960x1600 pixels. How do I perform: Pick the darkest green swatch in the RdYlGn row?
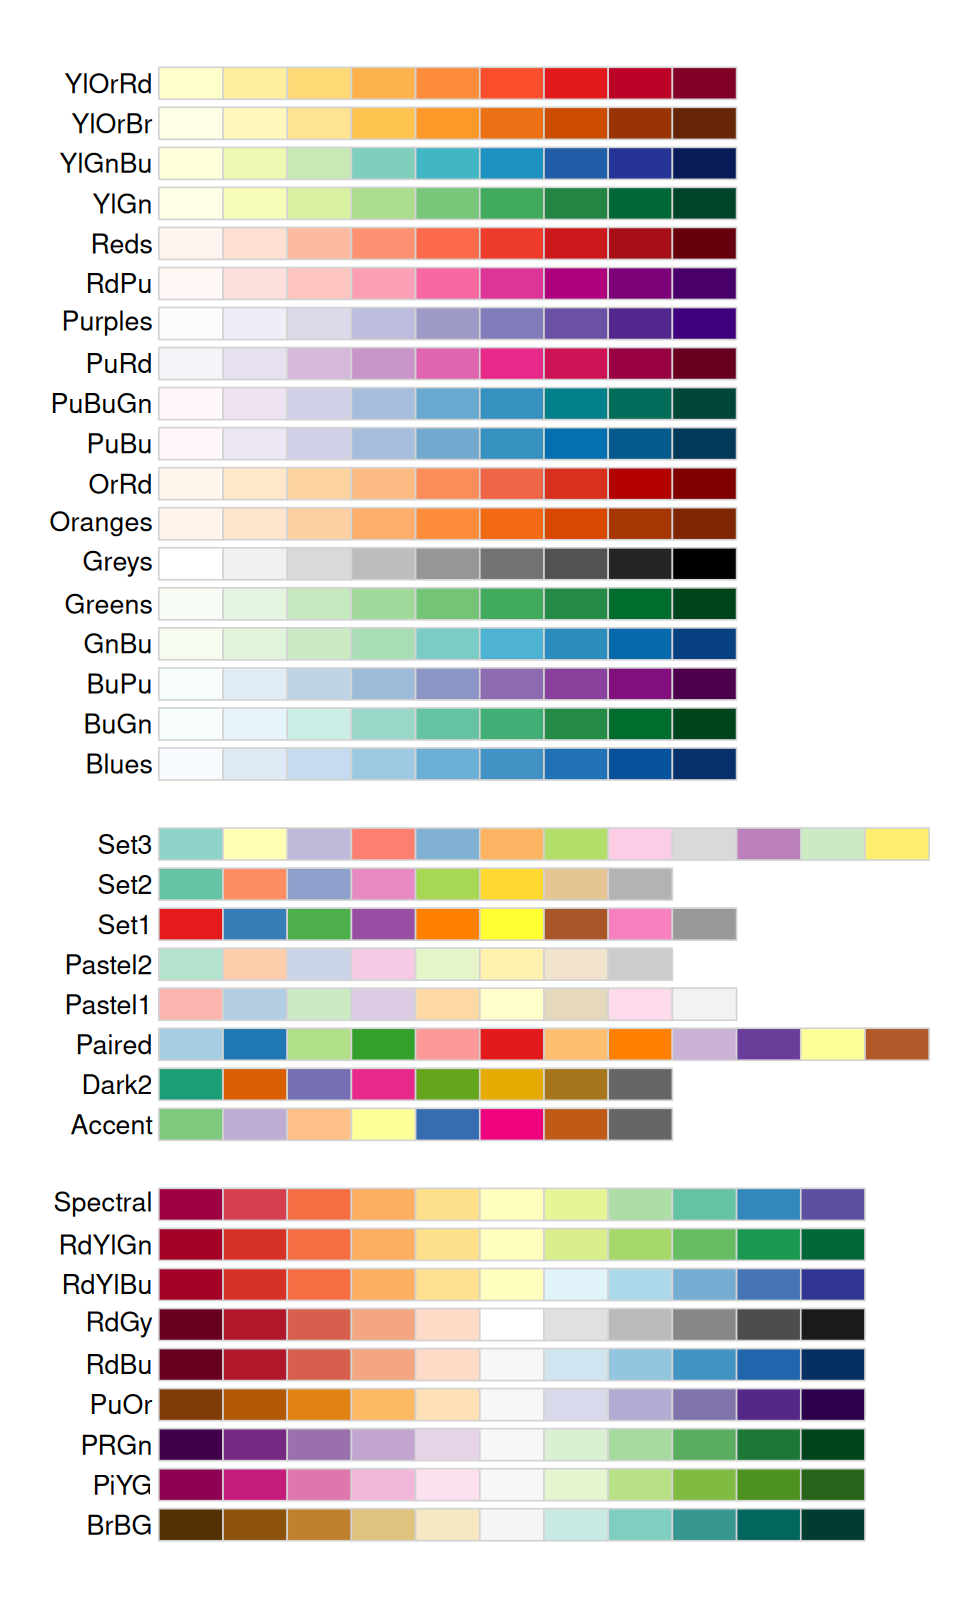(x=832, y=1244)
